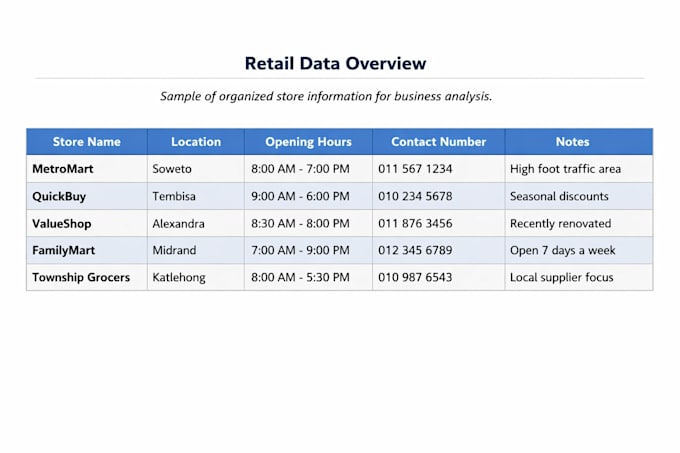Viewport: 680px width, 453px height.
Task: Select the Recently renovated note
Action: coord(560,224)
